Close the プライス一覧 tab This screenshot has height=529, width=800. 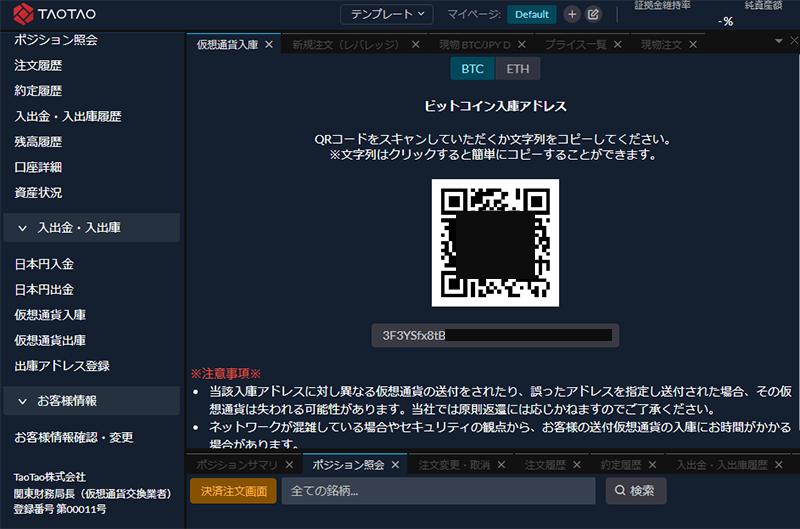click(617, 45)
